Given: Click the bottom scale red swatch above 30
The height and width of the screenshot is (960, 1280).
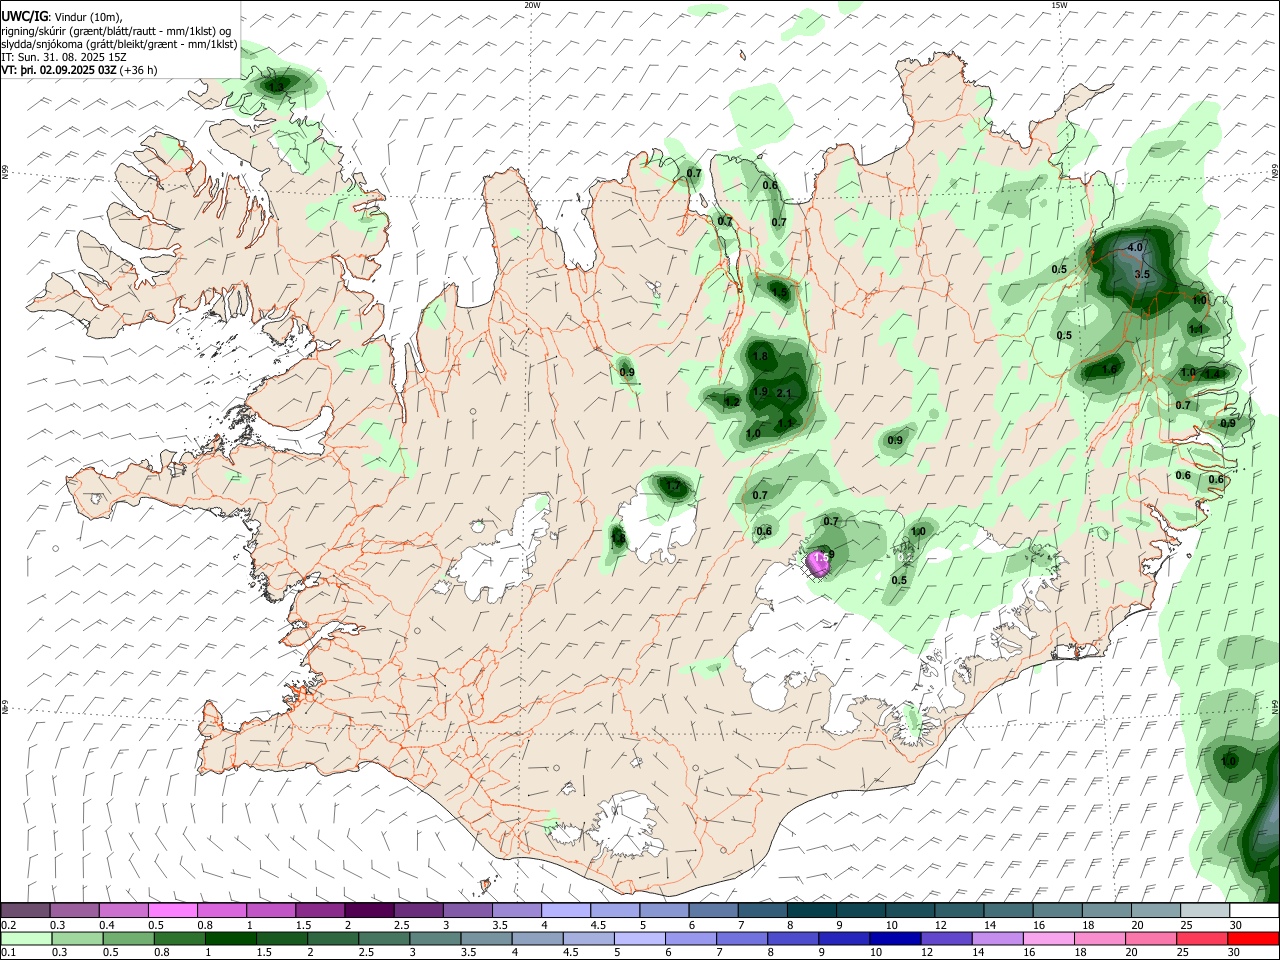Looking at the screenshot, I should pyautogui.click(x=1254, y=938).
